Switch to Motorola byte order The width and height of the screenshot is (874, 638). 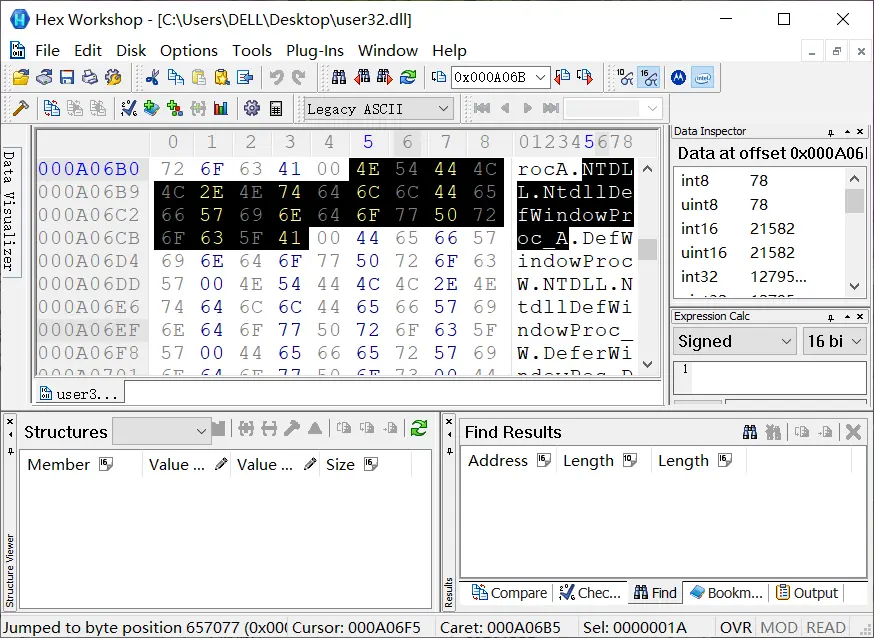coord(678,77)
